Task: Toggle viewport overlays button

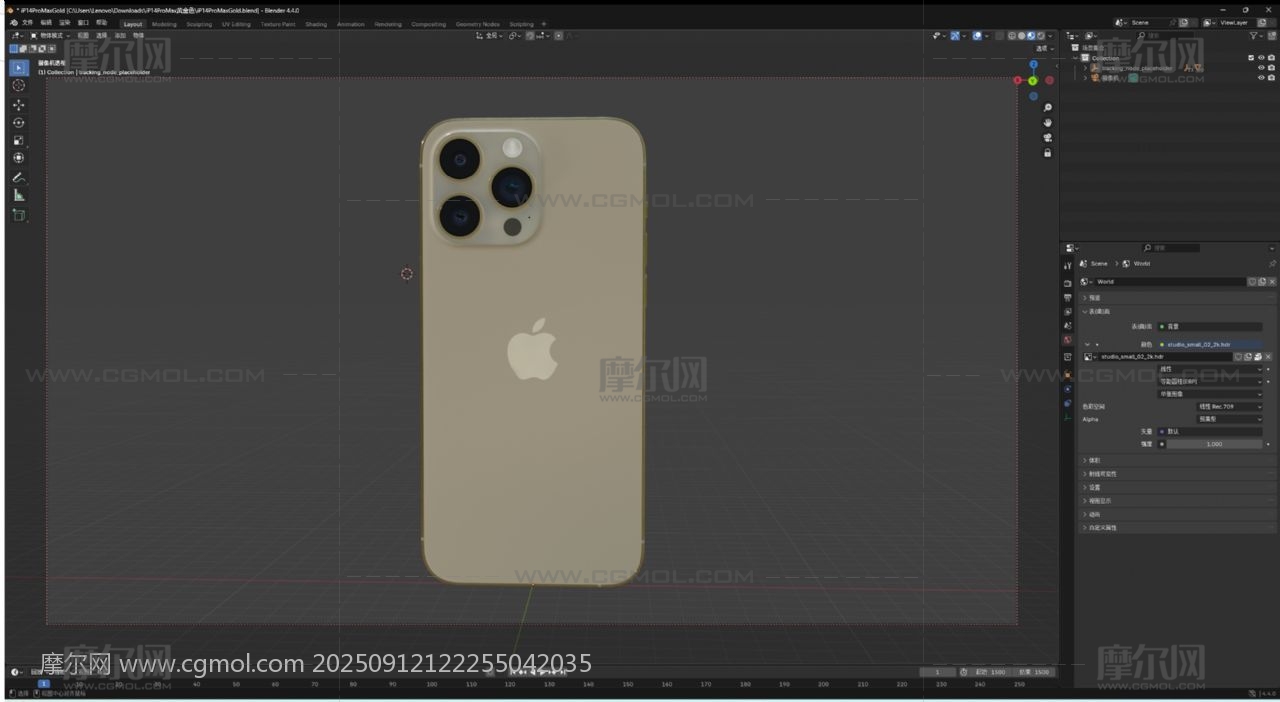Action: pos(977,36)
